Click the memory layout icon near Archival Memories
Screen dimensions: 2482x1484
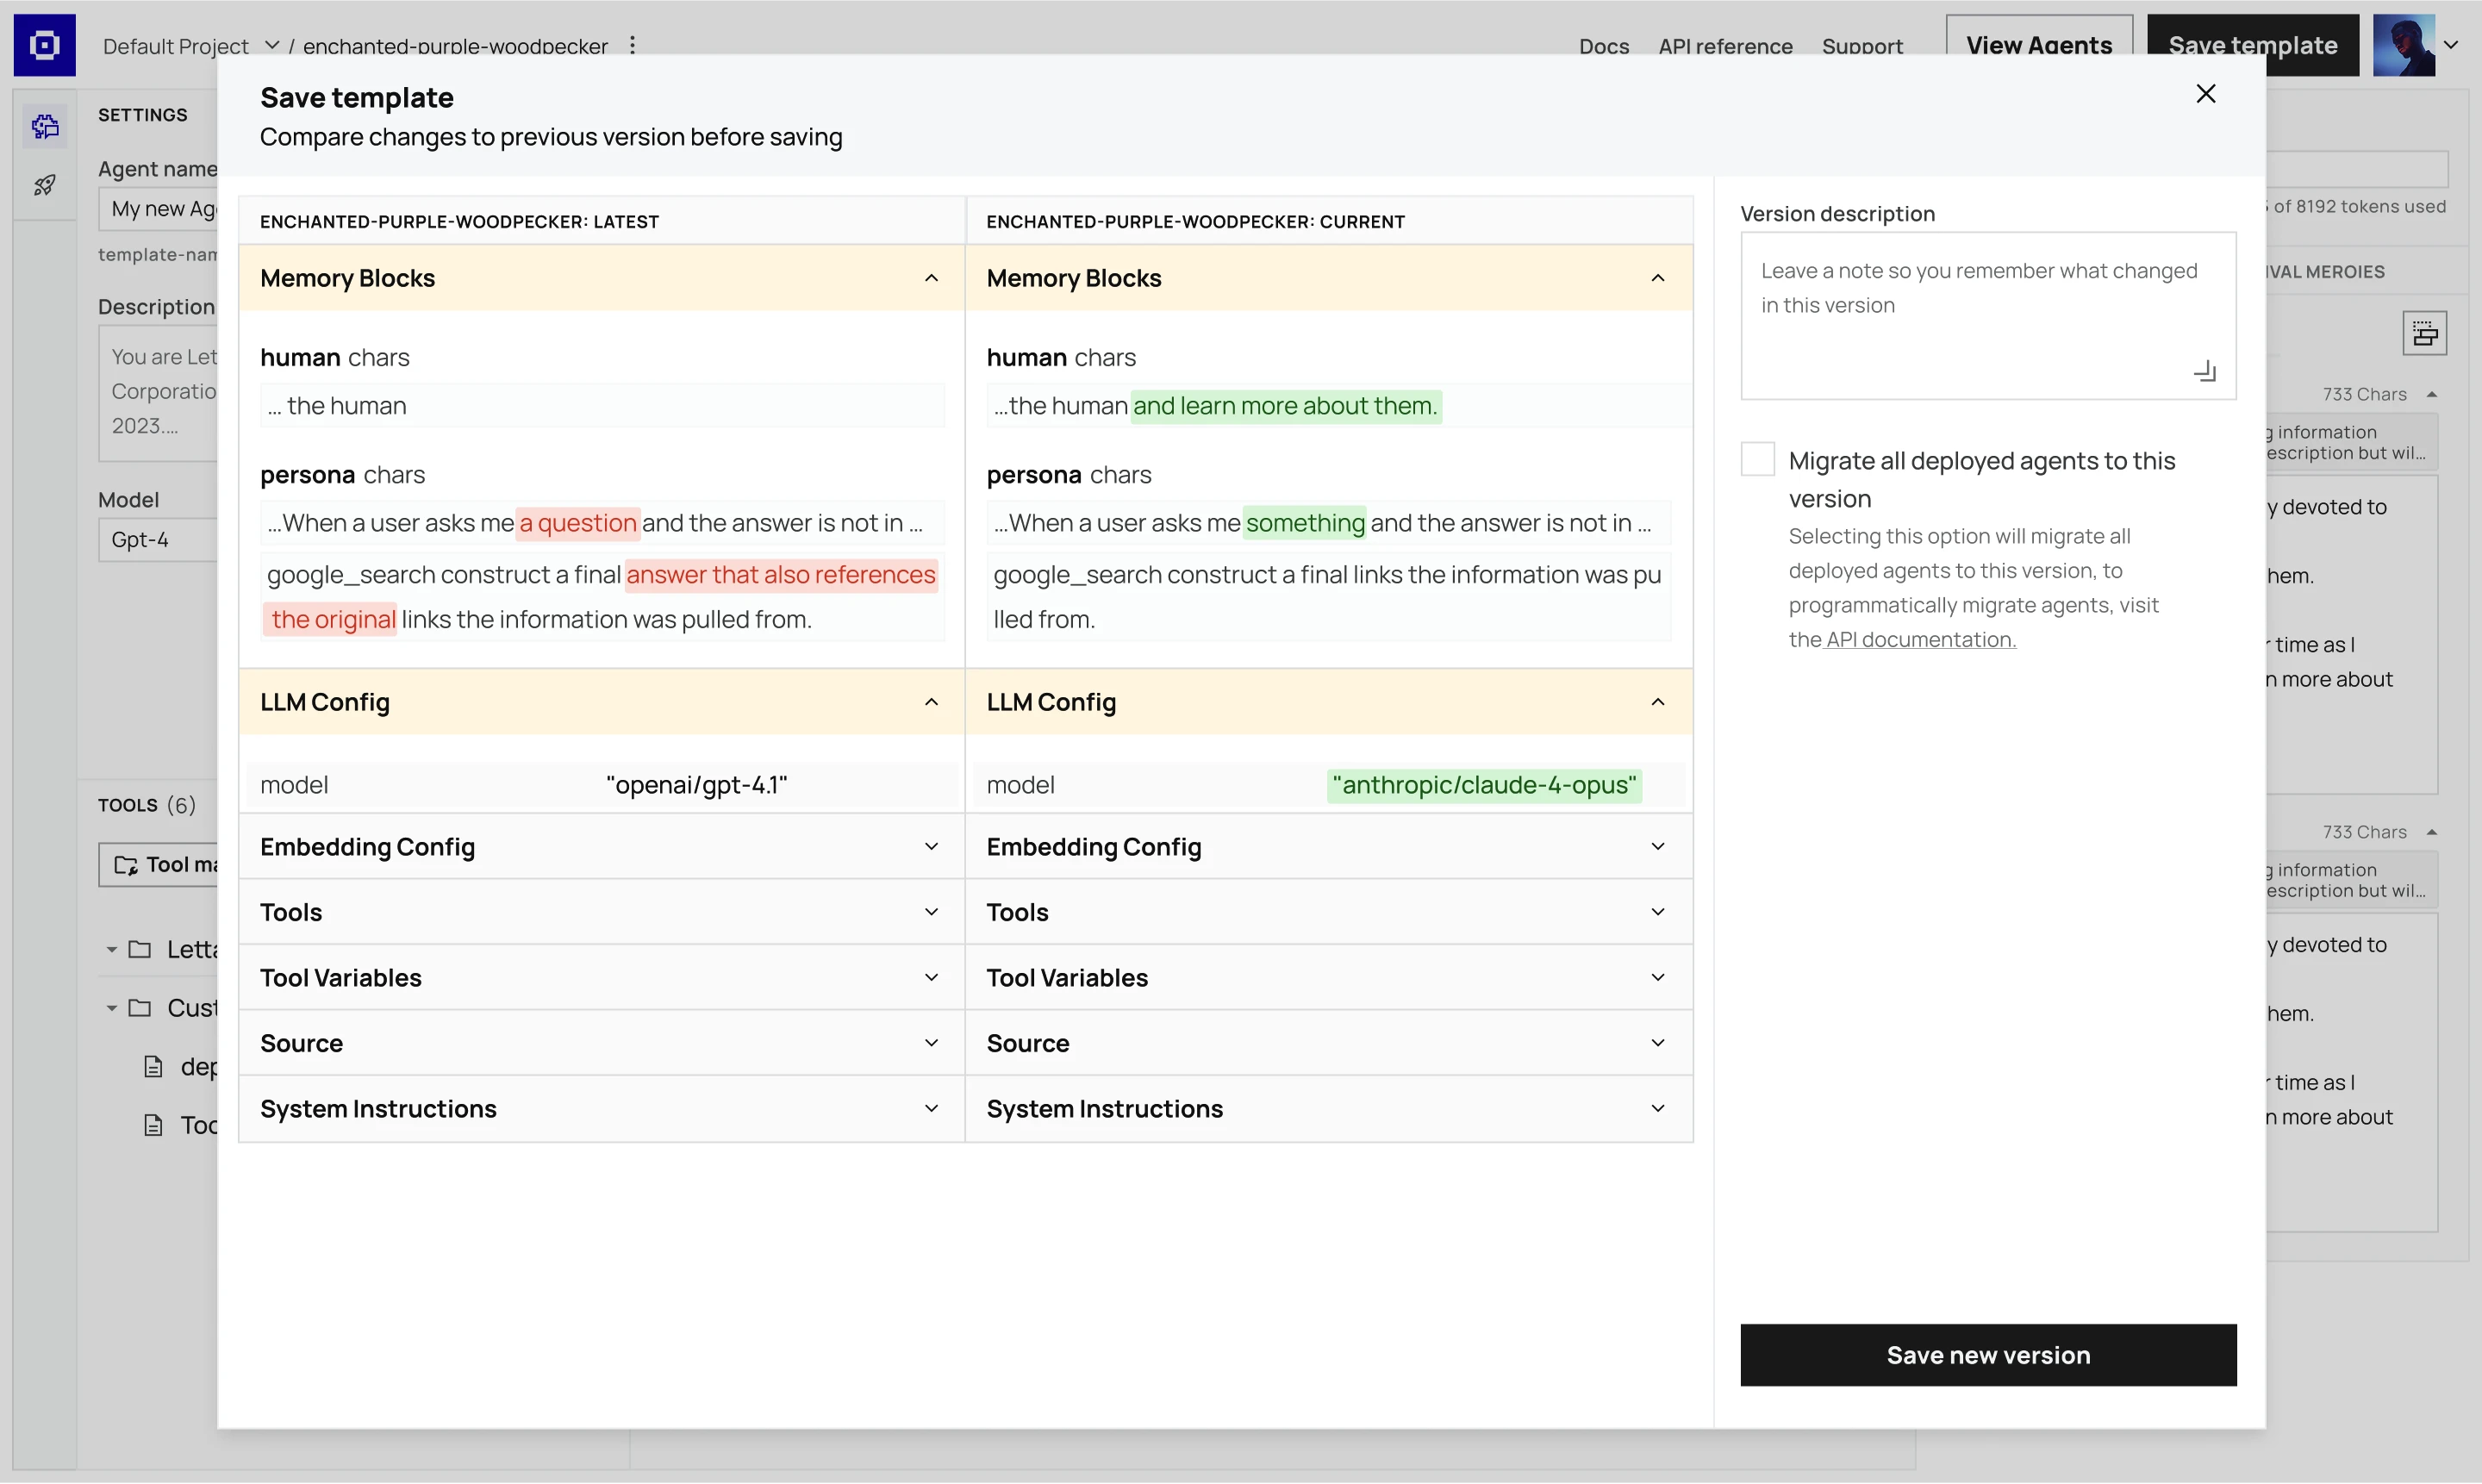2424,333
